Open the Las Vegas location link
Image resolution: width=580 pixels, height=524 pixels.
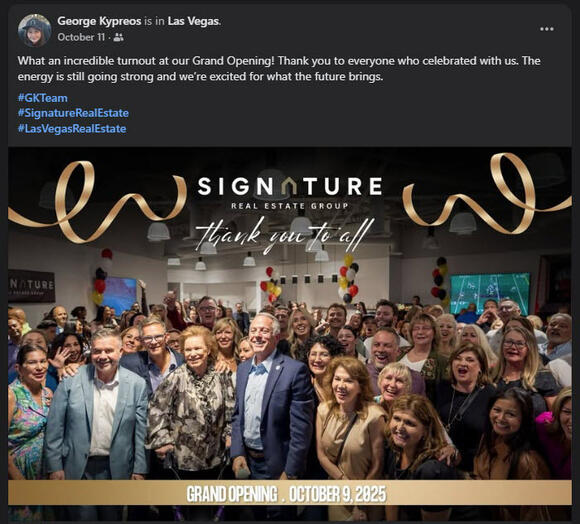pos(193,21)
